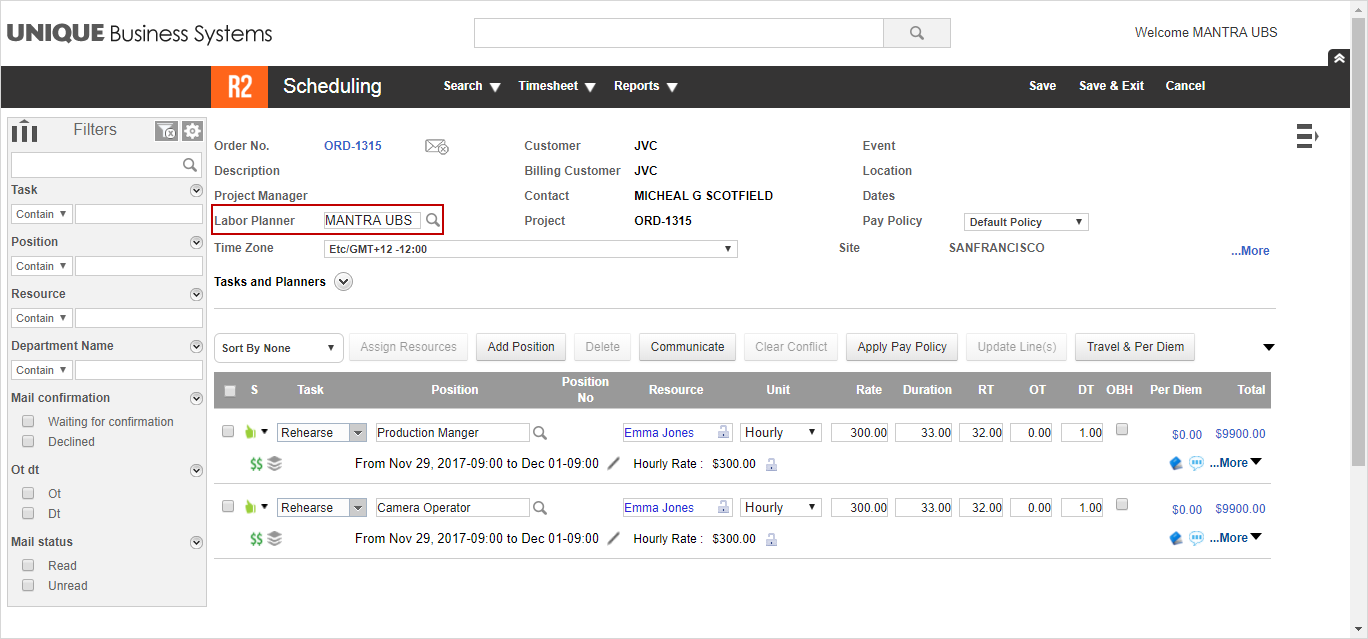Click the Duration field in Camera Operator row
Image resolution: width=1368 pixels, height=639 pixels.
(923, 508)
